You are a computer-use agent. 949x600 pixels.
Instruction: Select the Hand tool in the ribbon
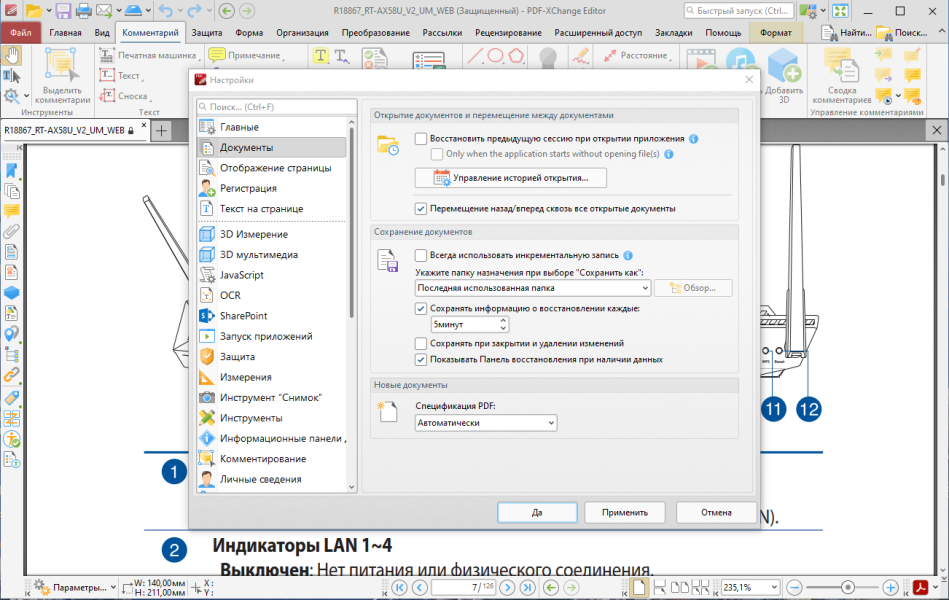point(11,56)
